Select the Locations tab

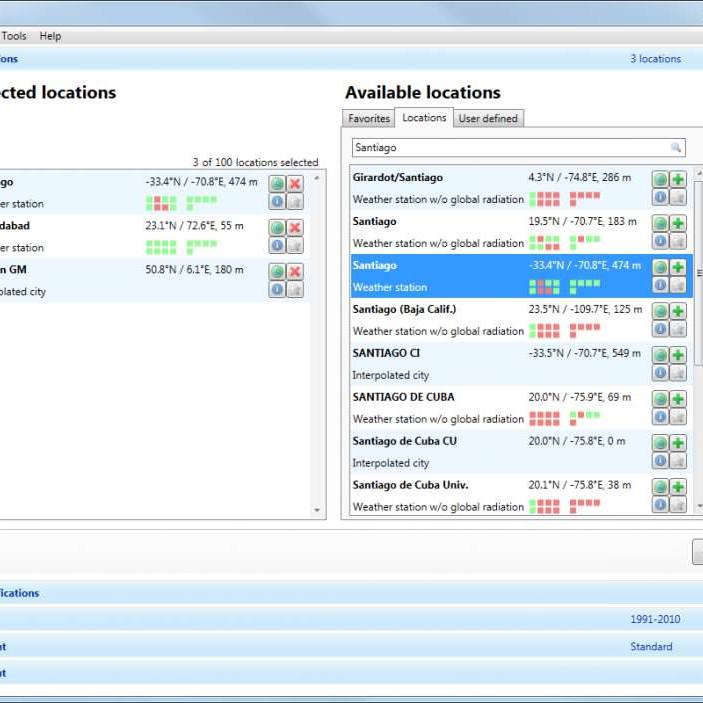pos(424,118)
